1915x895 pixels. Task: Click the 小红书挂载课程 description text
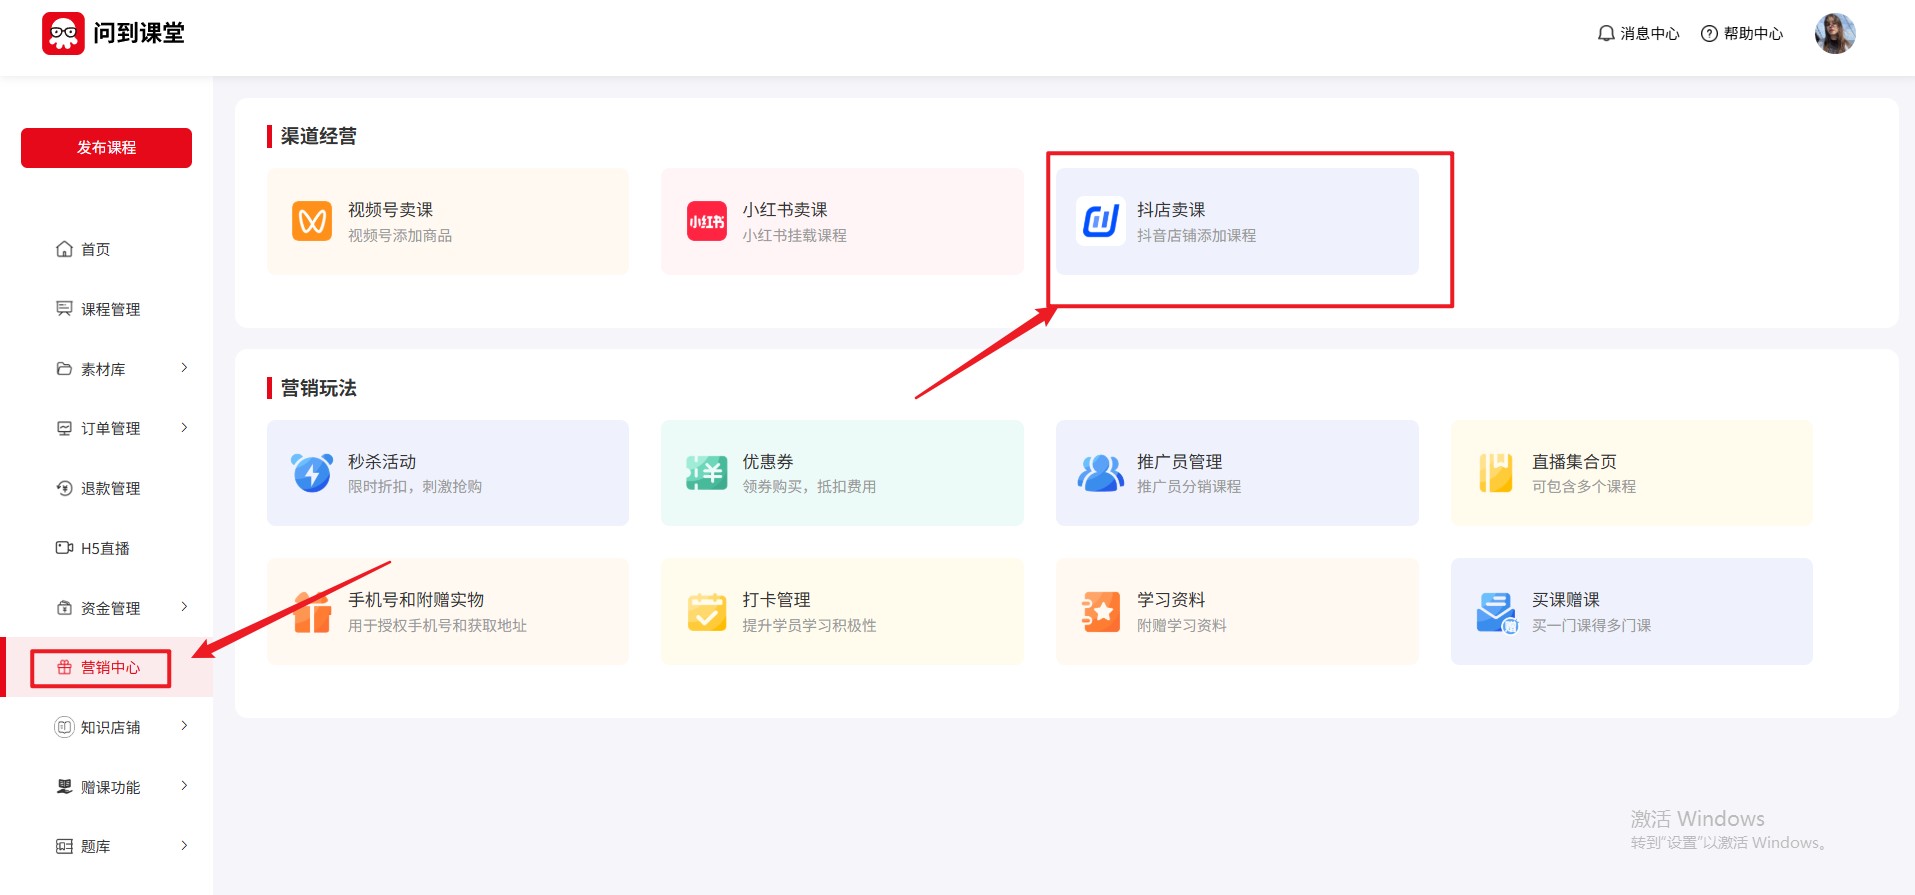(794, 236)
